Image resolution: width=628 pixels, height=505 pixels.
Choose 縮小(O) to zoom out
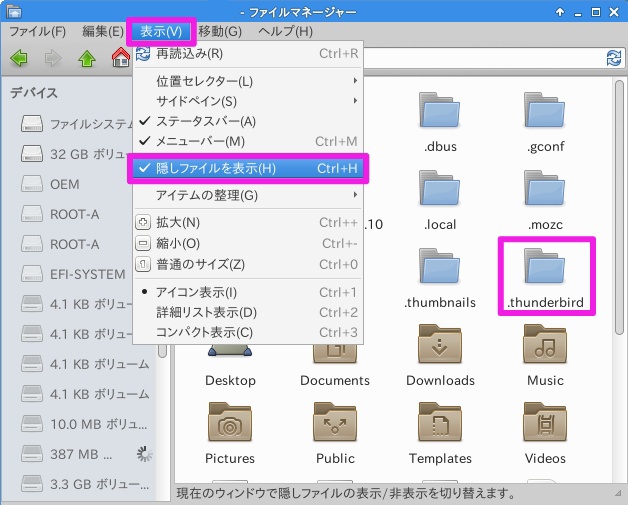pos(248,243)
